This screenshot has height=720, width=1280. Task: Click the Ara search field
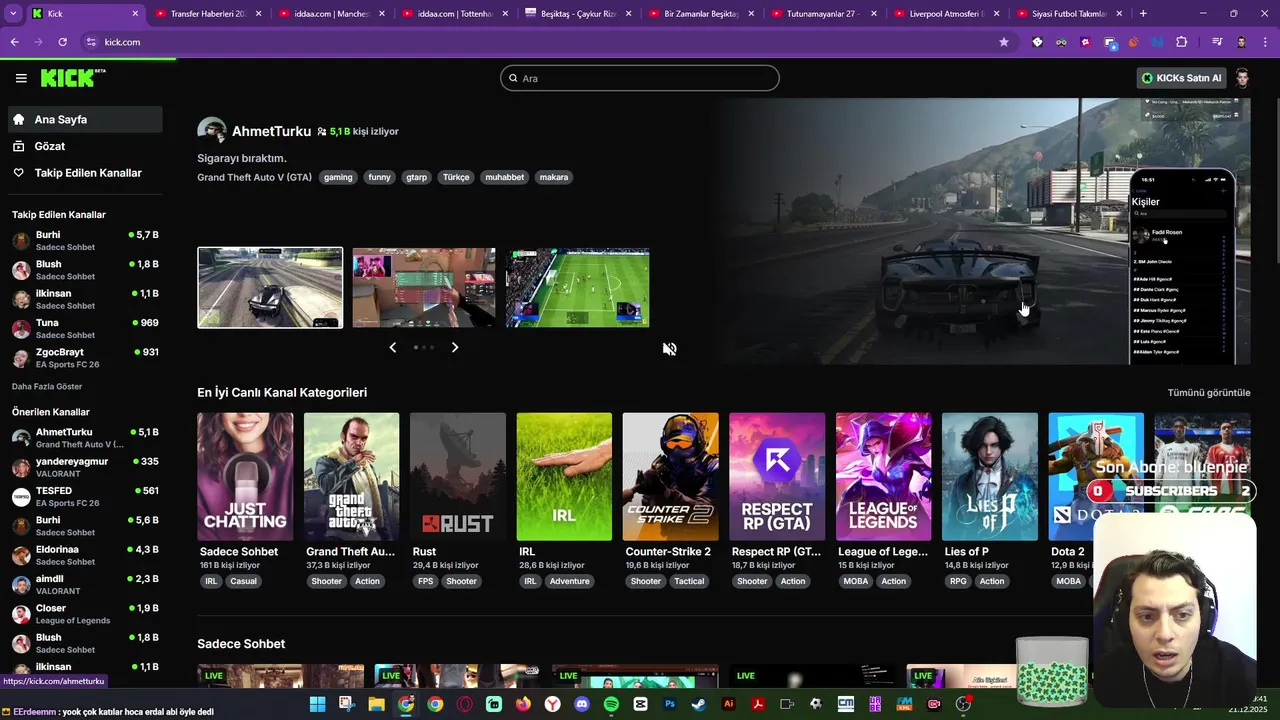coord(640,78)
